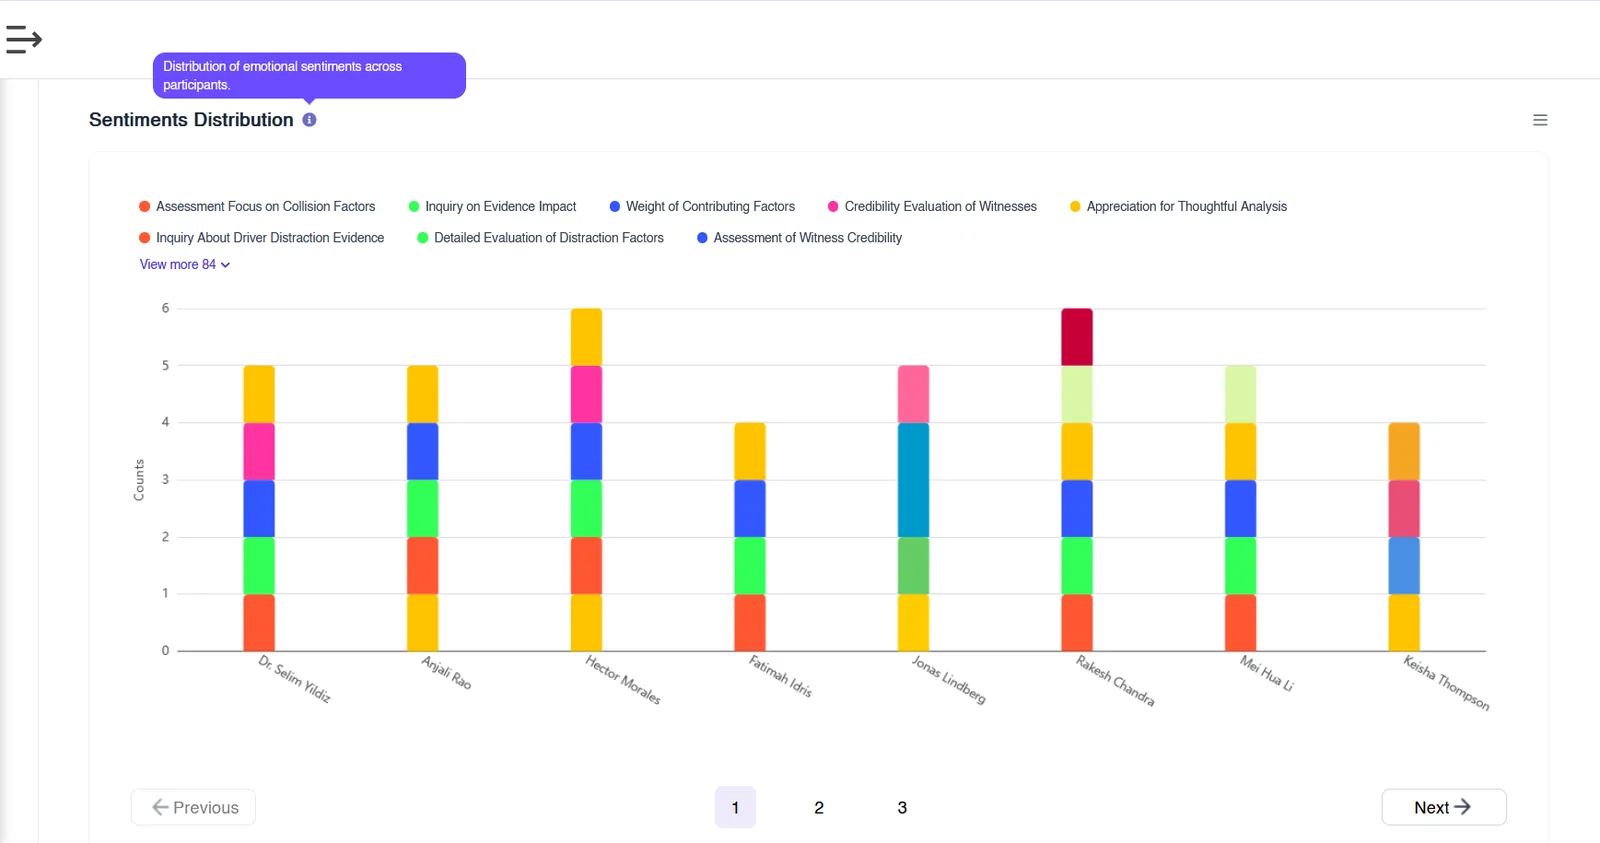Open the sidebar menu arrow icon
This screenshot has width=1600, height=843.
(x=24, y=39)
